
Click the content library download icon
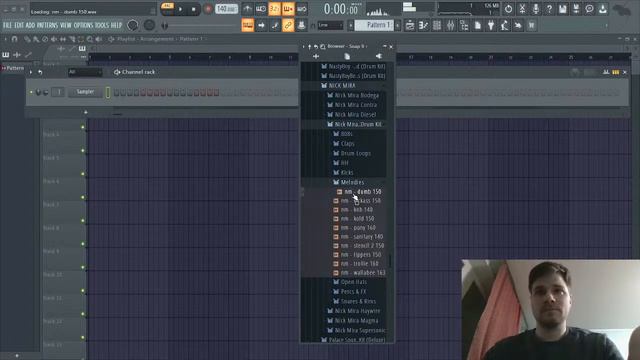(x=603, y=9)
